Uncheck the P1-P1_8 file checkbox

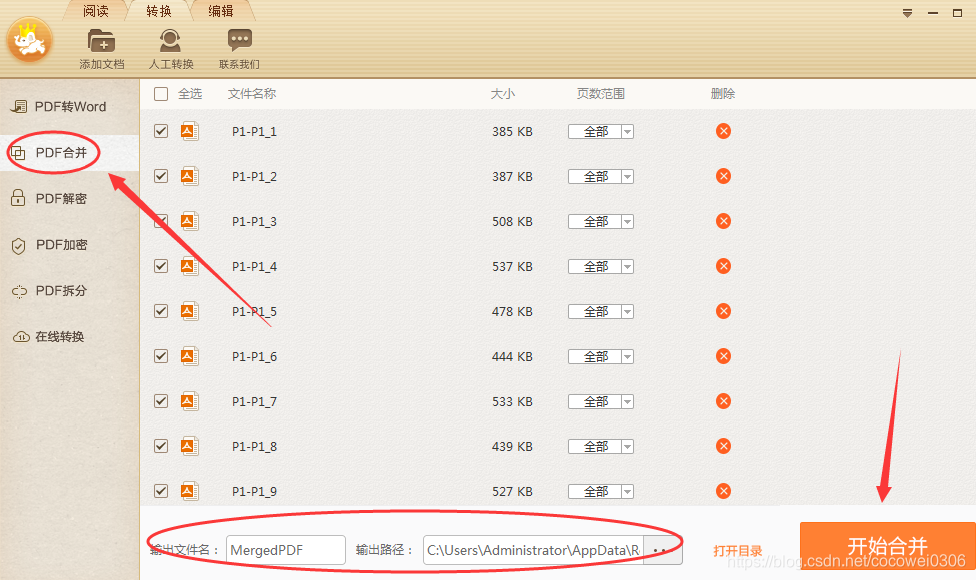[x=161, y=446]
